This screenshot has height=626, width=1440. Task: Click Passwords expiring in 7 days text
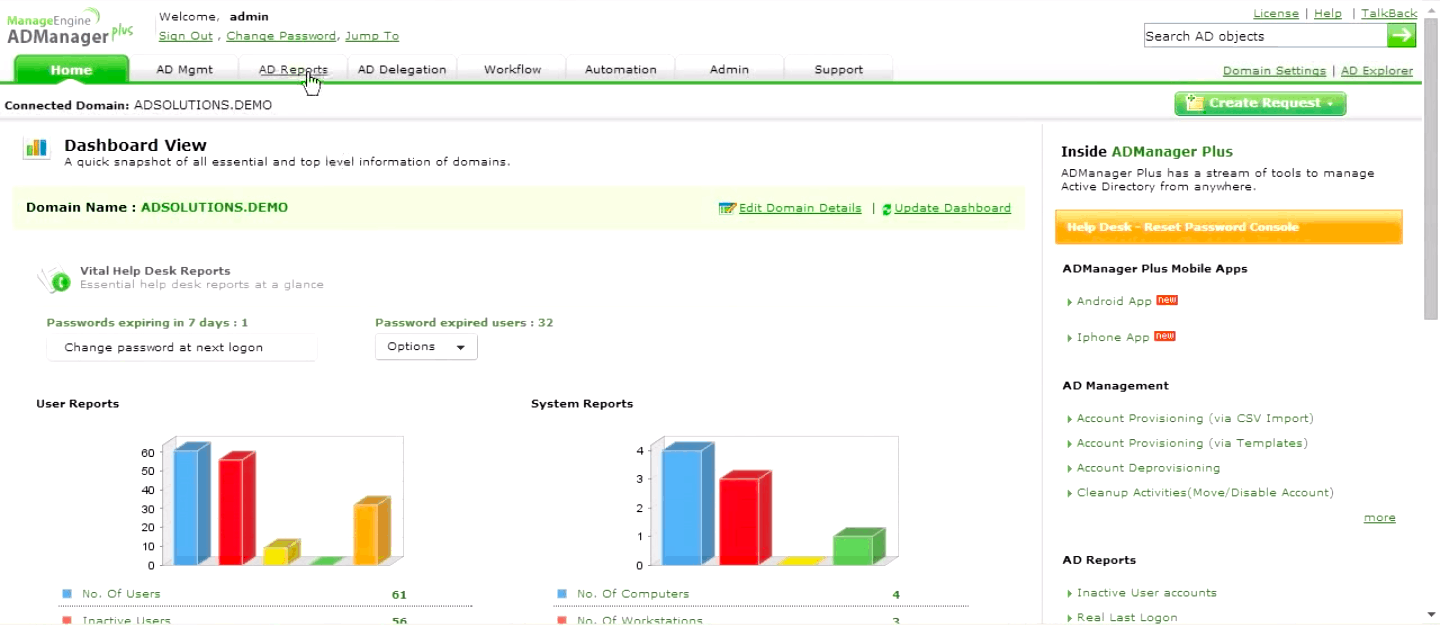147,323
